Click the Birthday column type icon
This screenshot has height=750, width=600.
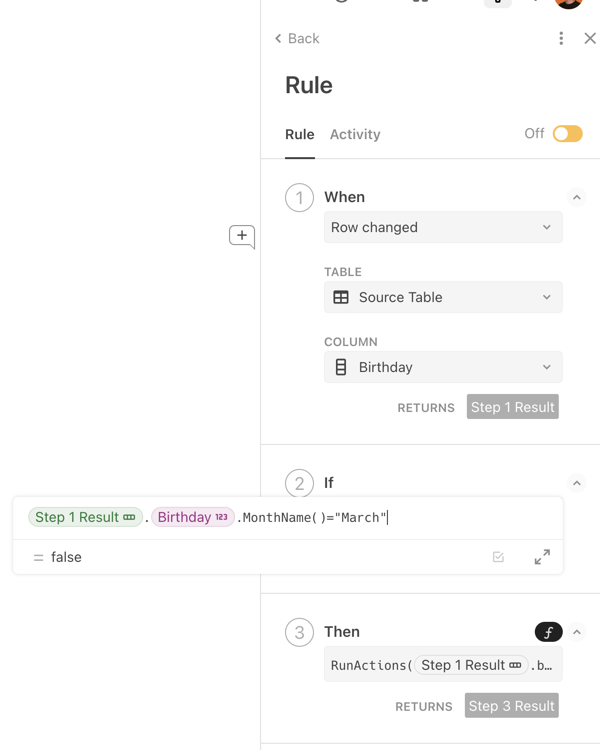click(341, 367)
